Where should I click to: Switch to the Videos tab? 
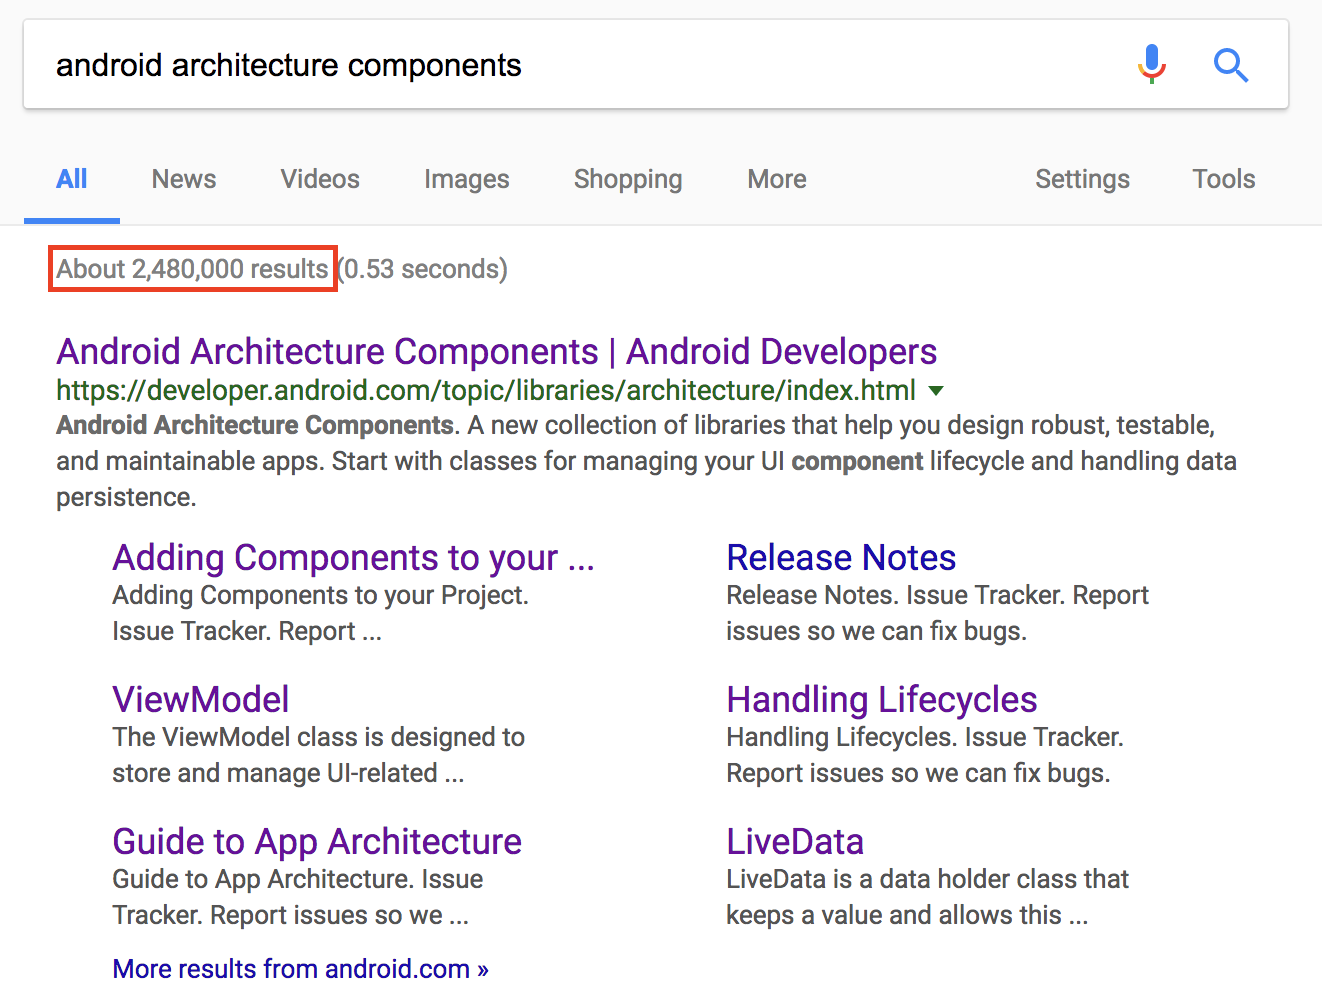320,179
